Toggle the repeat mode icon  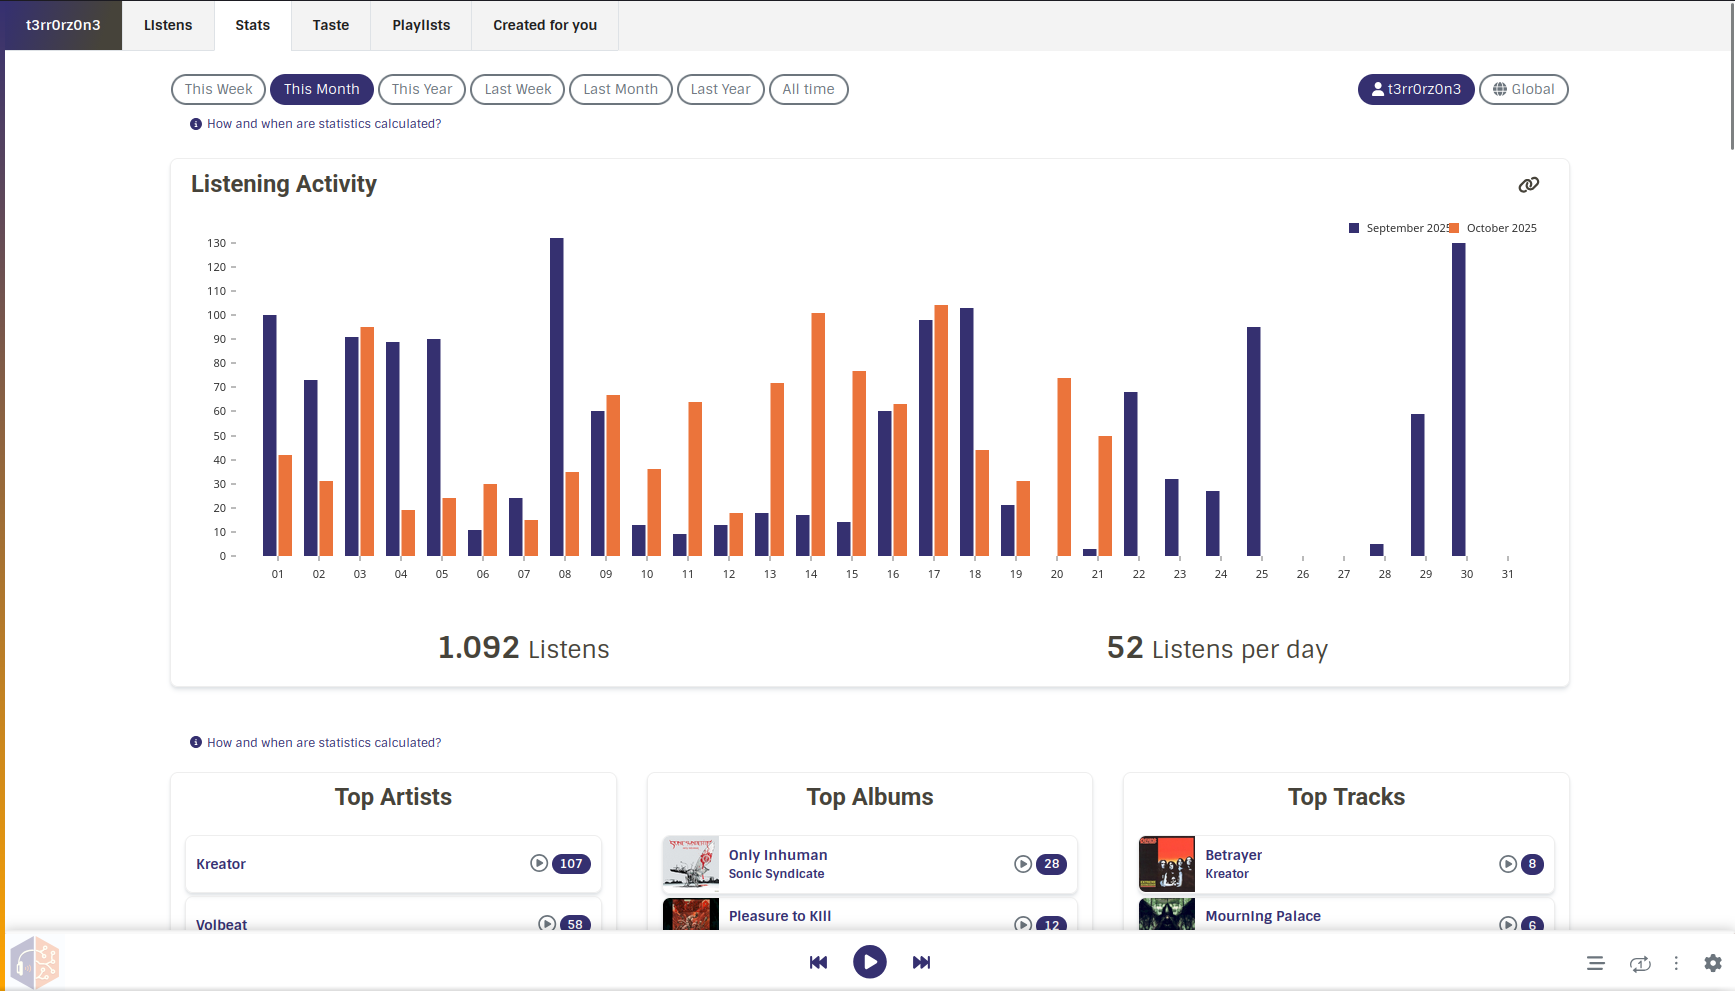pyautogui.click(x=1640, y=963)
